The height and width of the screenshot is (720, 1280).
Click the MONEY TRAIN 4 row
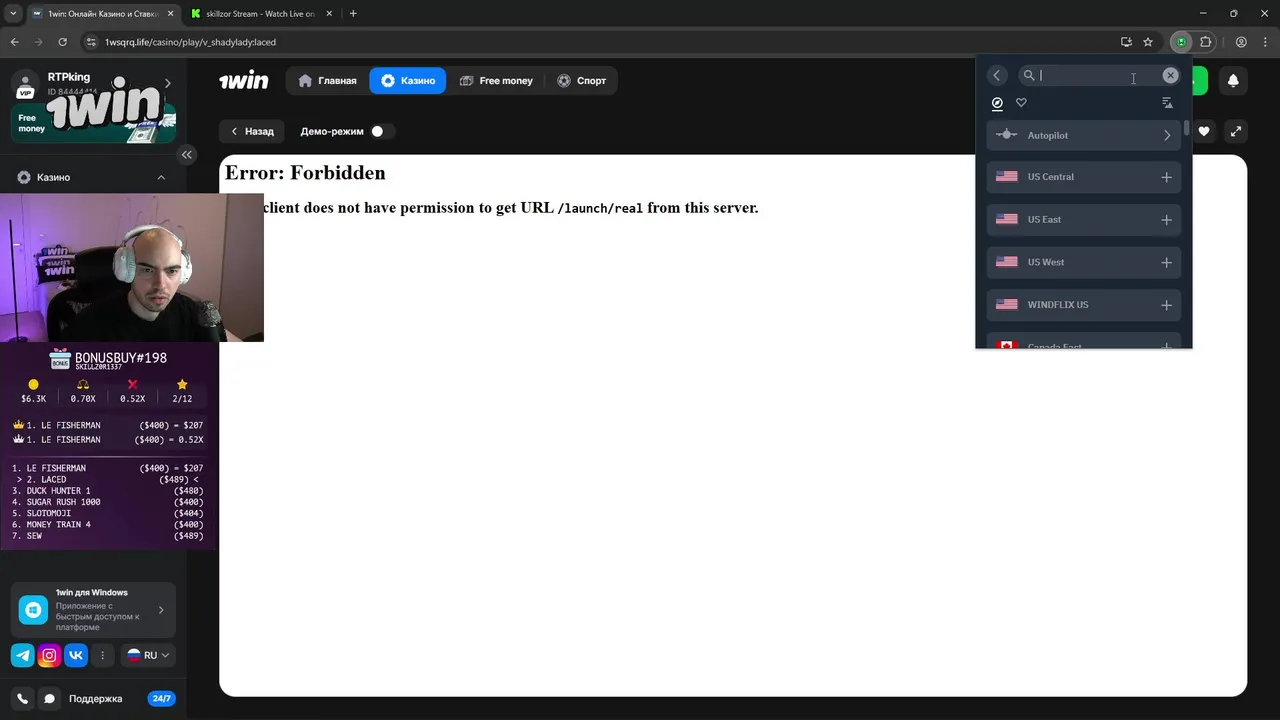[x=108, y=525]
